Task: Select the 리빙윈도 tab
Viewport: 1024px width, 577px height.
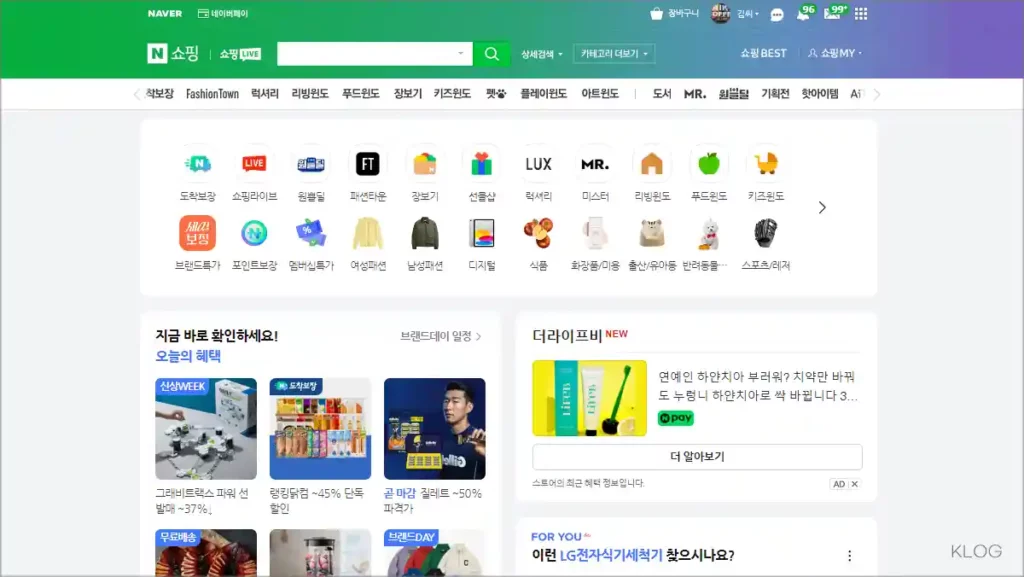Action: 310,94
